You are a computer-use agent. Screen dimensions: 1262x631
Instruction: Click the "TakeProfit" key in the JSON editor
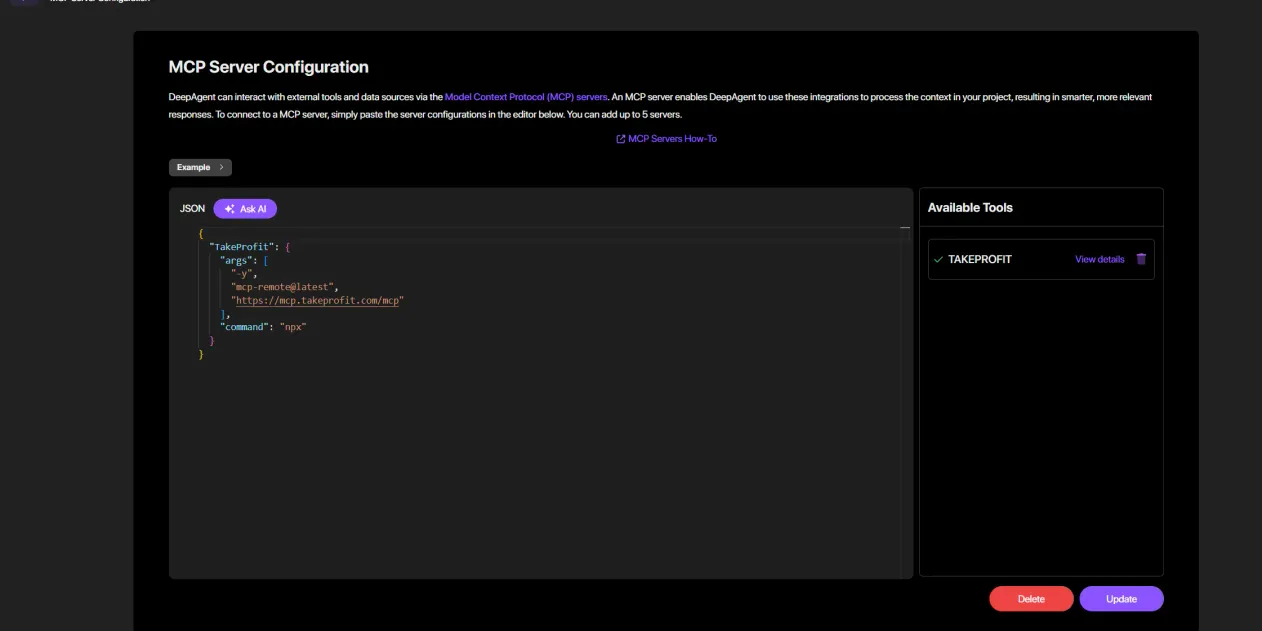(240, 246)
